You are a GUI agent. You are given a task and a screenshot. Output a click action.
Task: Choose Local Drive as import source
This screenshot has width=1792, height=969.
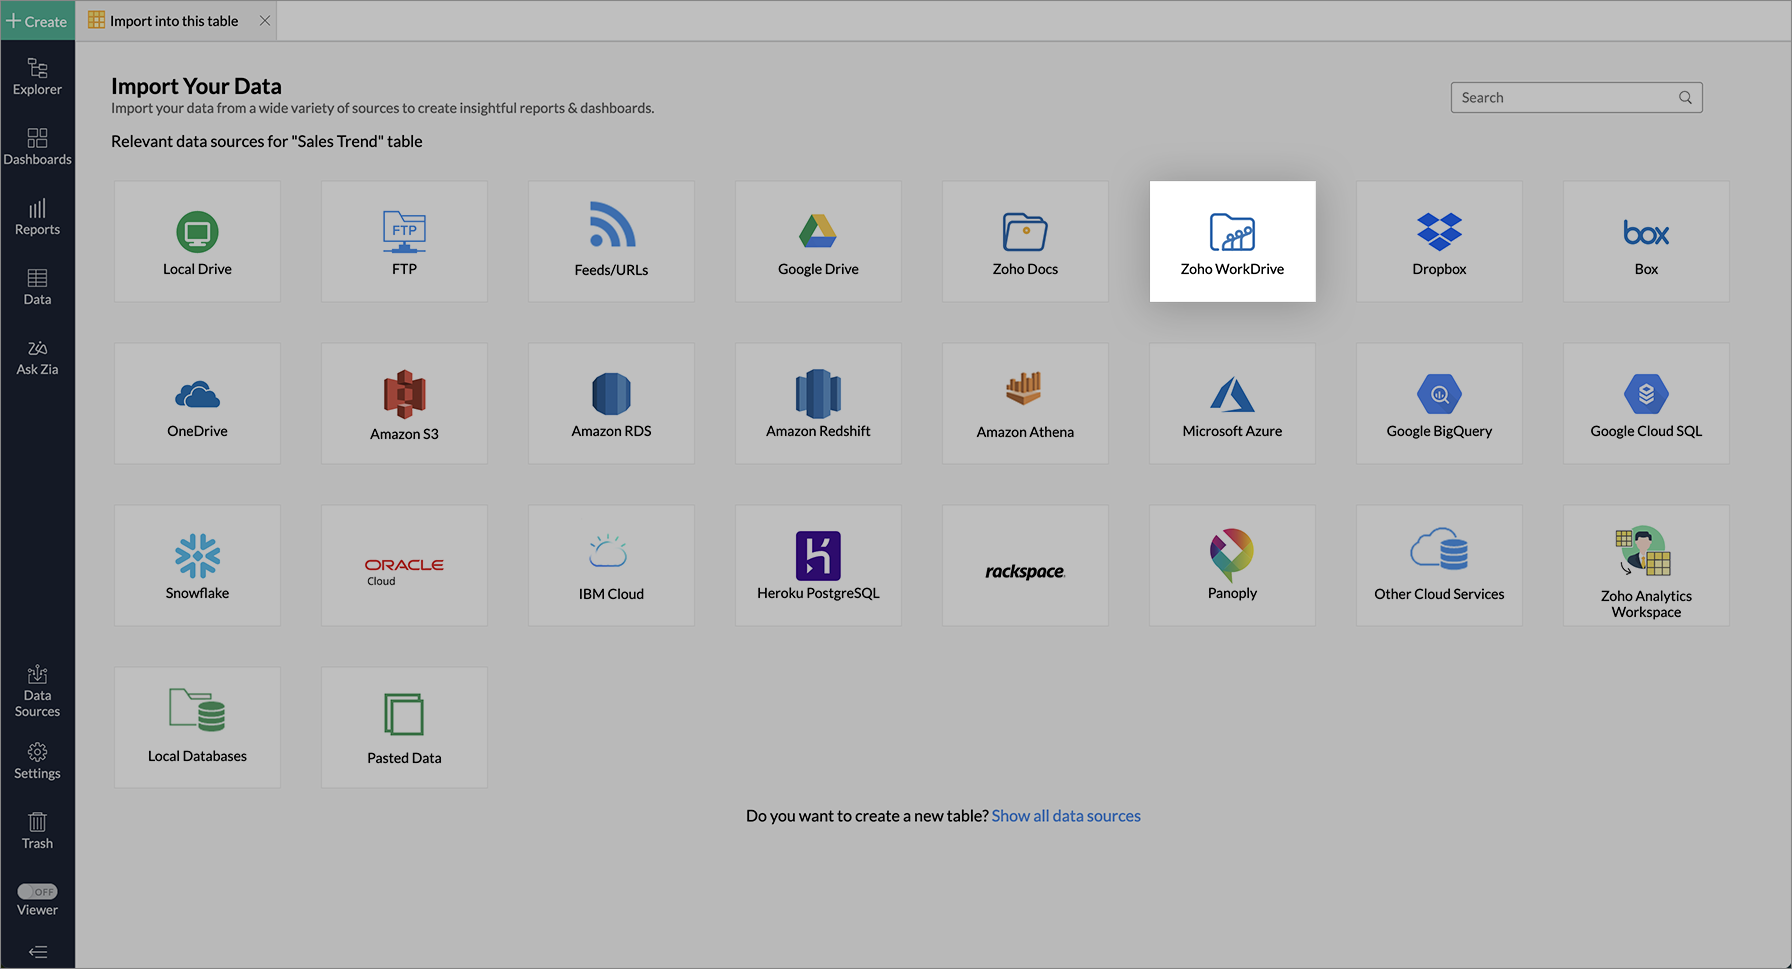[x=197, y=241]
